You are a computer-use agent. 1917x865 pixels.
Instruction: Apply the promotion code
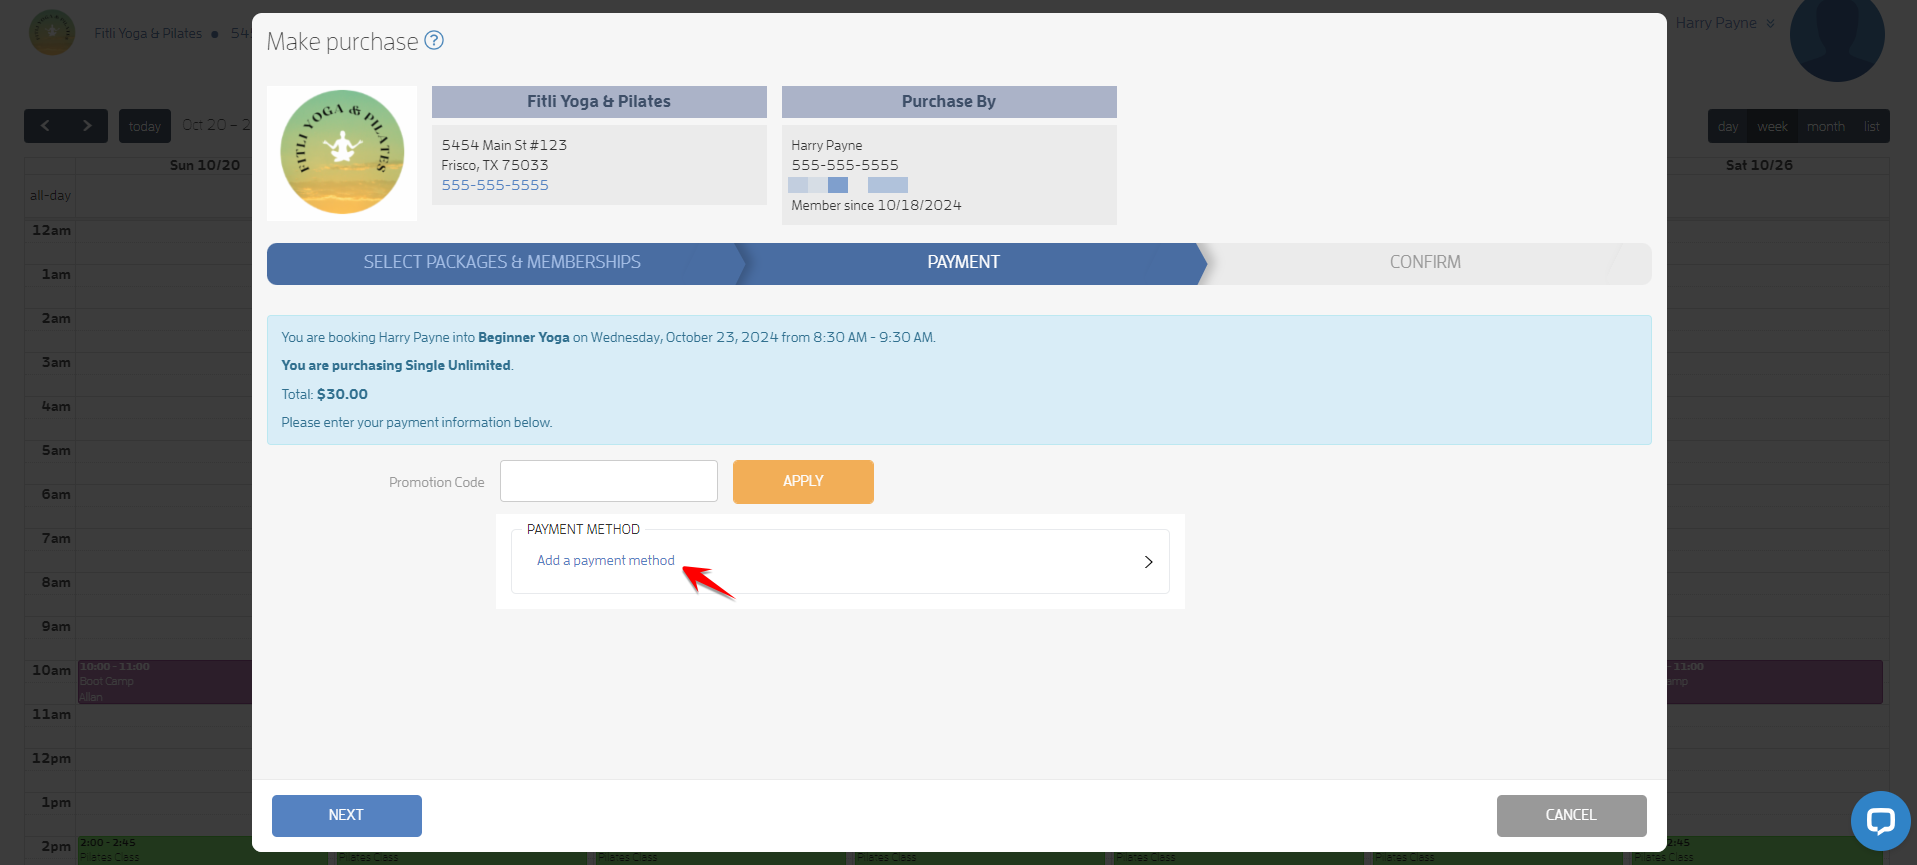[x=803, y=481]
